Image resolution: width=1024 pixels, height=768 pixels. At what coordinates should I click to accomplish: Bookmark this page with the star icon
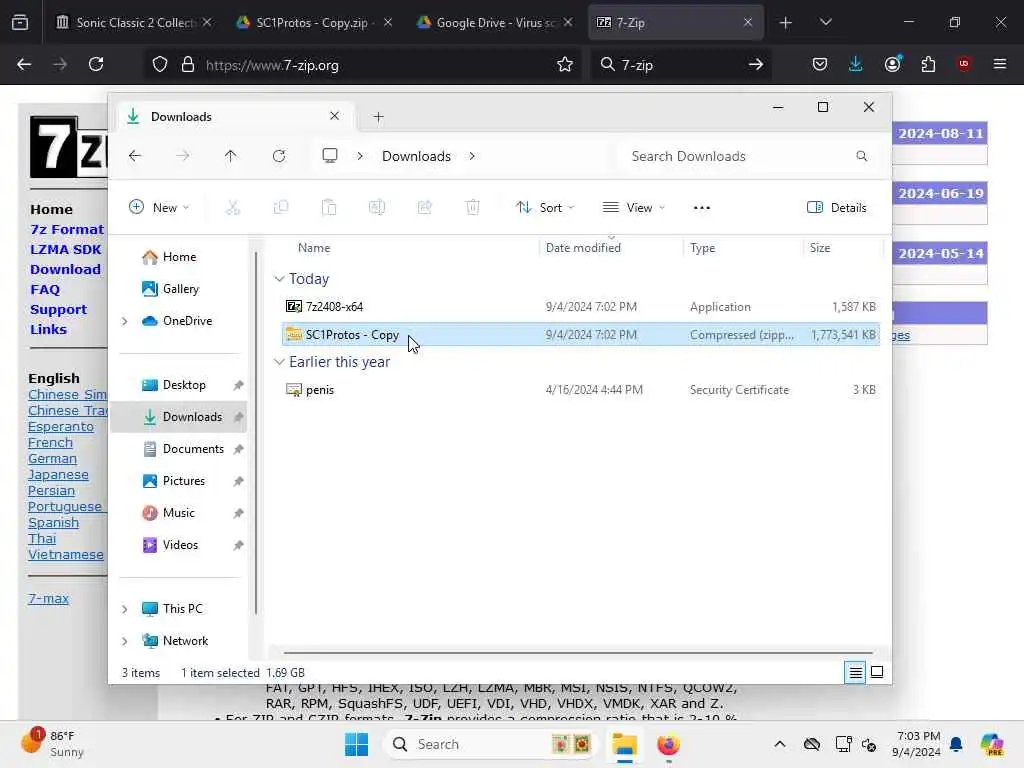click(x=565, y=64)
